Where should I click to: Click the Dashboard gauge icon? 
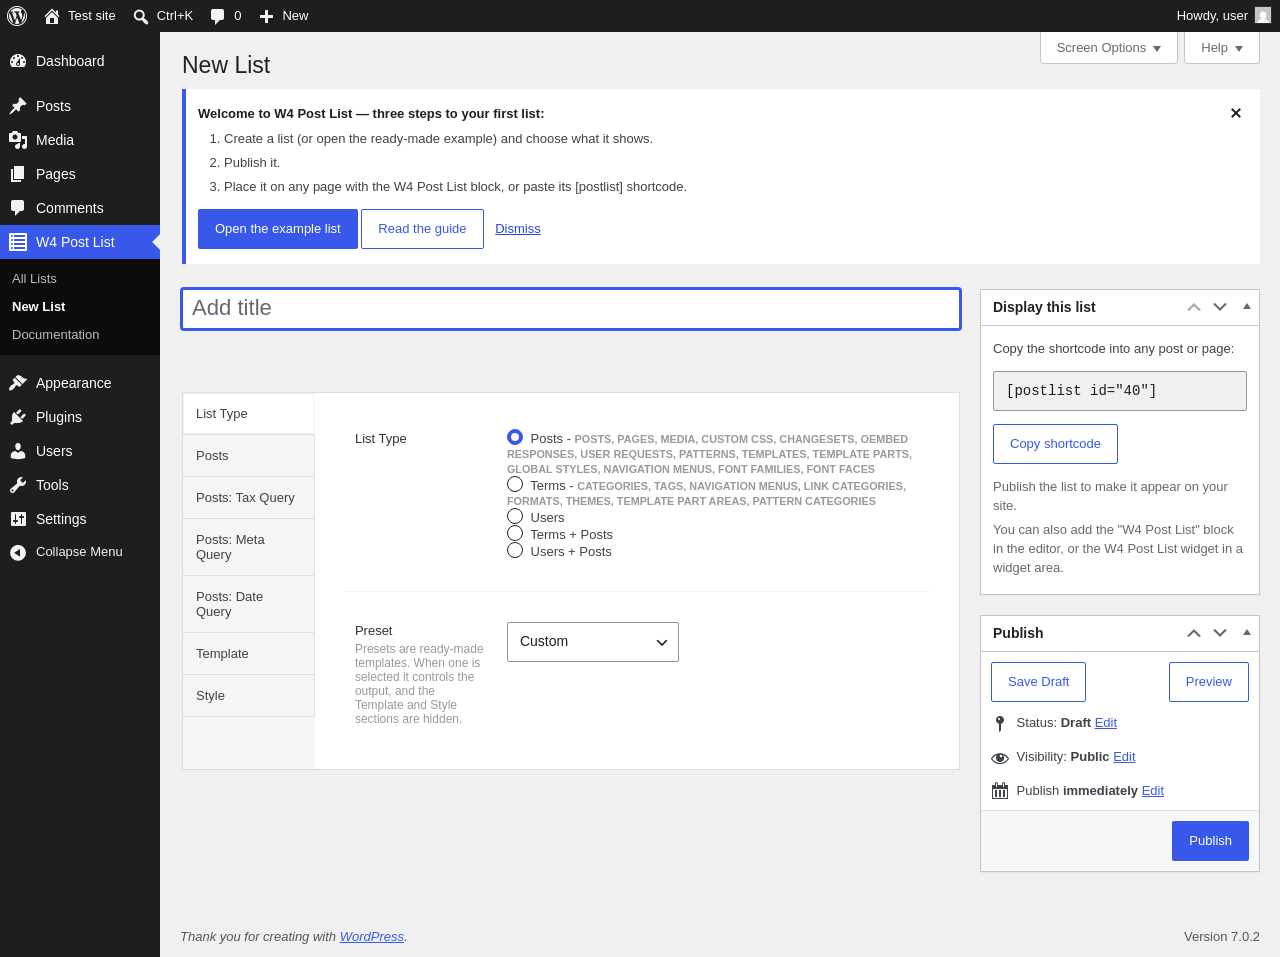pos(18,61)
